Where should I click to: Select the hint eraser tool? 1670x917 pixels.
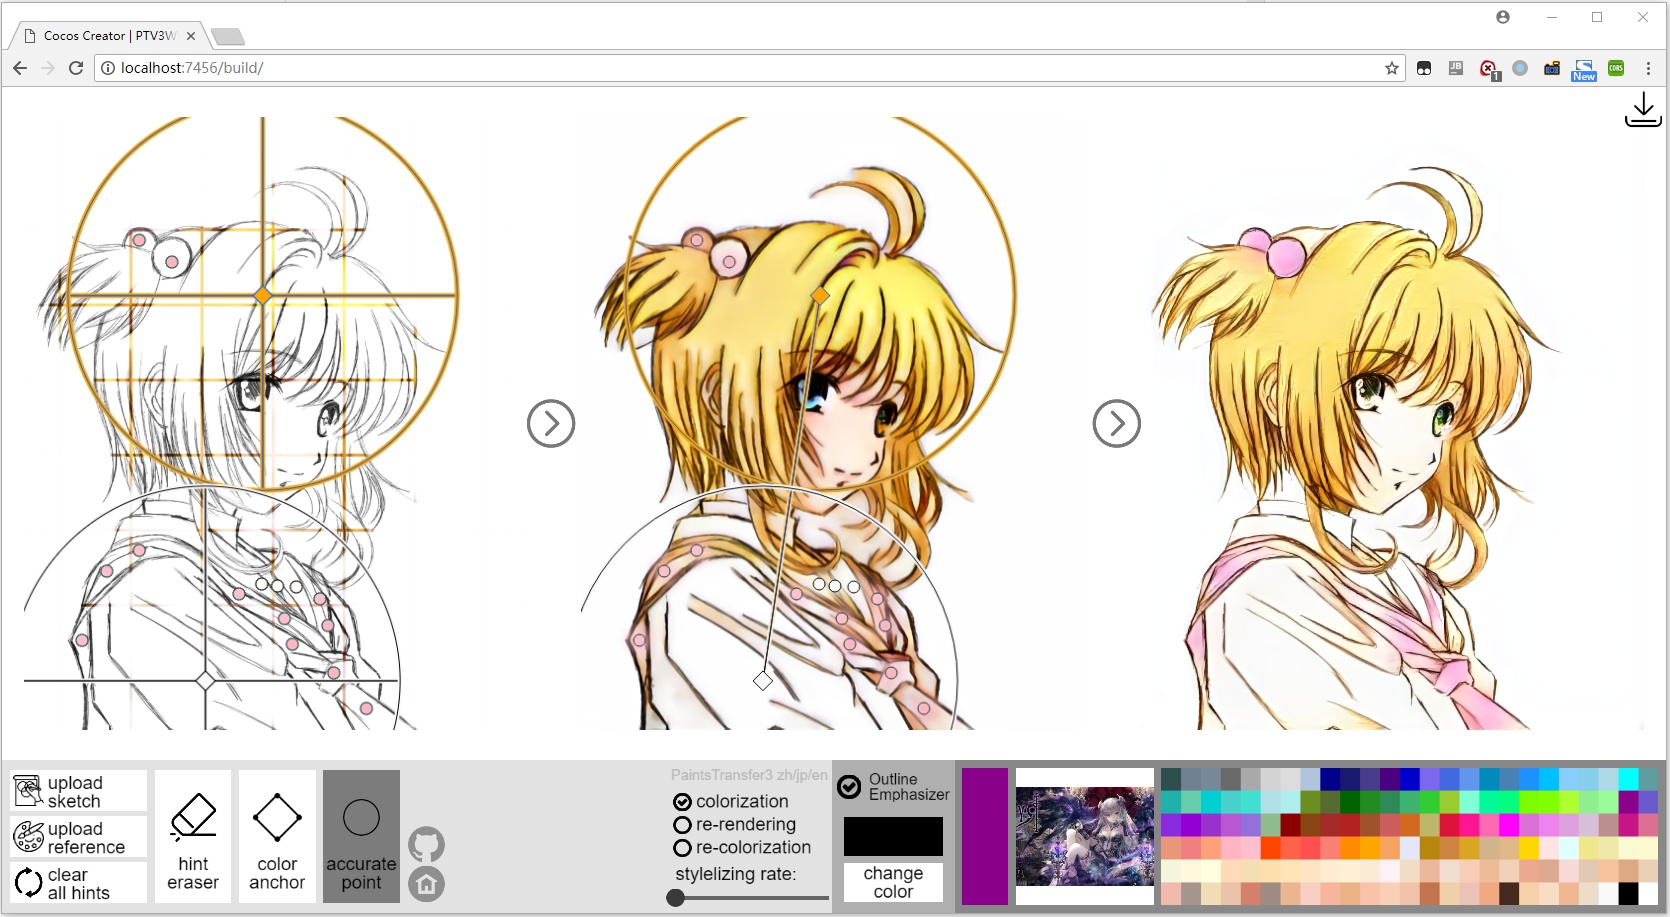[193, 837]
